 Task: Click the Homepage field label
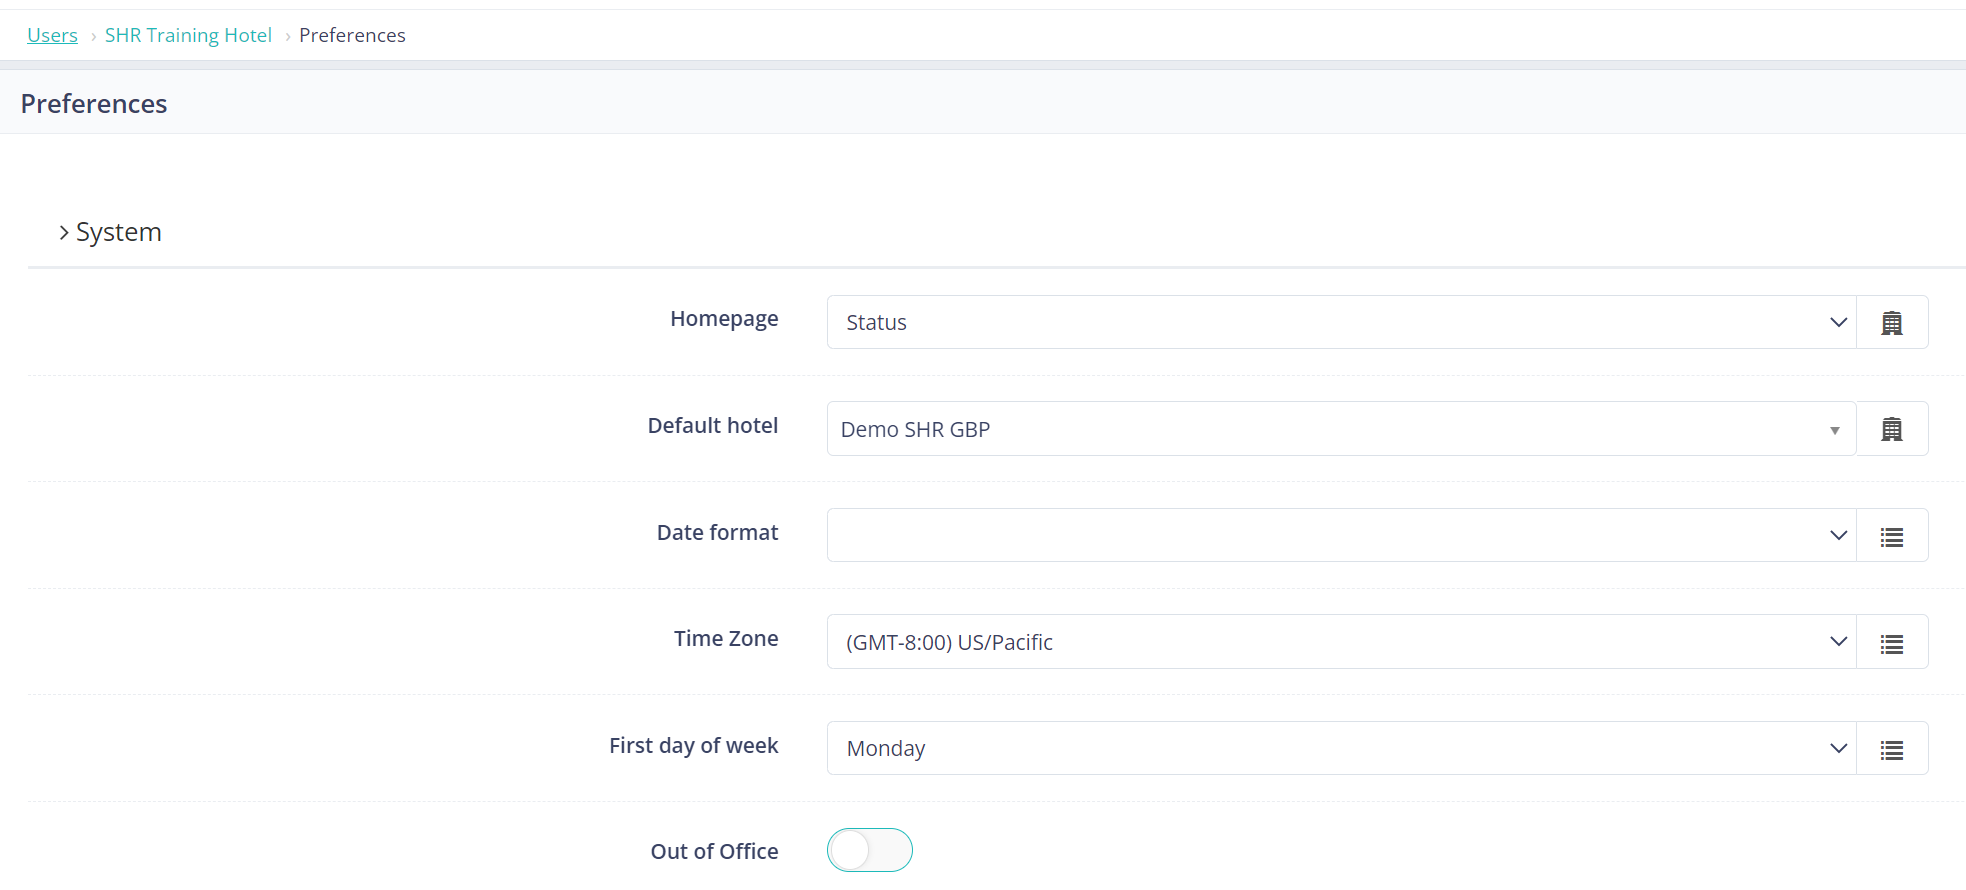[724, 319]
